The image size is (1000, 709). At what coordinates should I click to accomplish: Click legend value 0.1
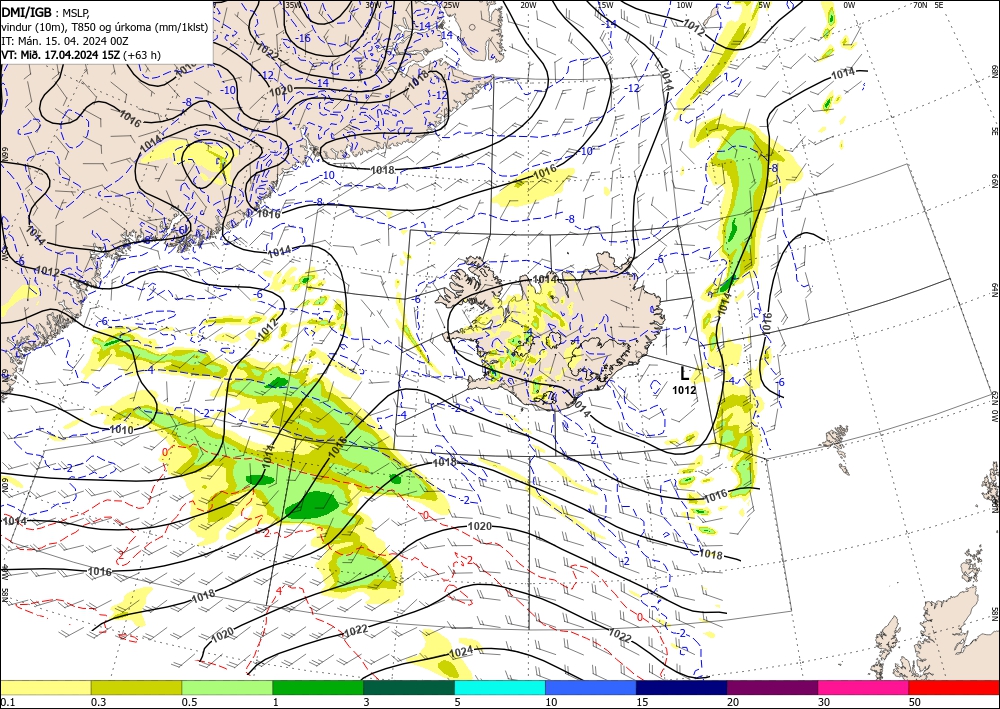point(6,702)
